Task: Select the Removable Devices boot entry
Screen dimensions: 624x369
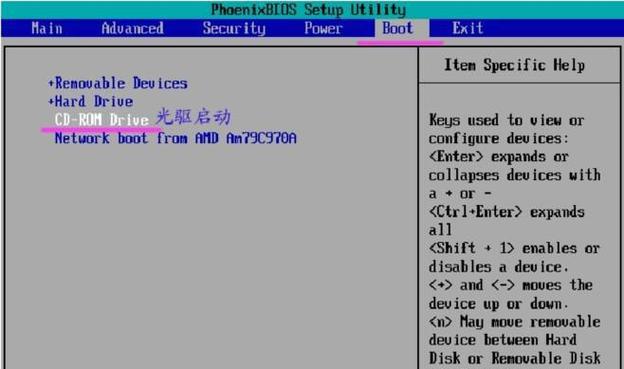Action: 121,83
